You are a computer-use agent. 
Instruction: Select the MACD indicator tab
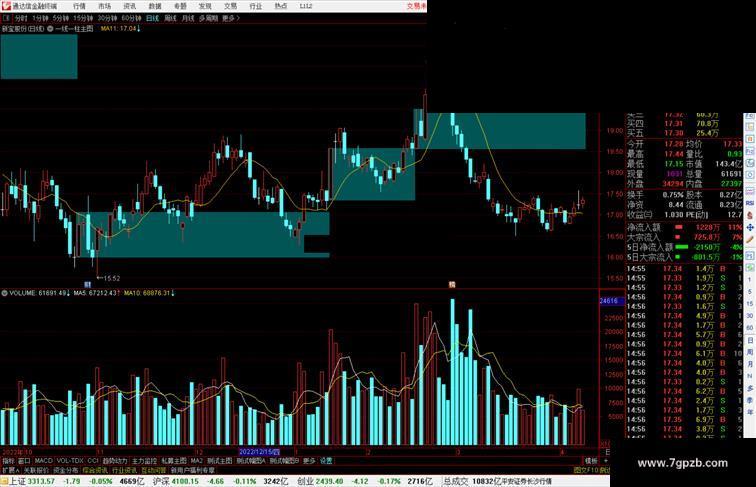tap(43, 461)
